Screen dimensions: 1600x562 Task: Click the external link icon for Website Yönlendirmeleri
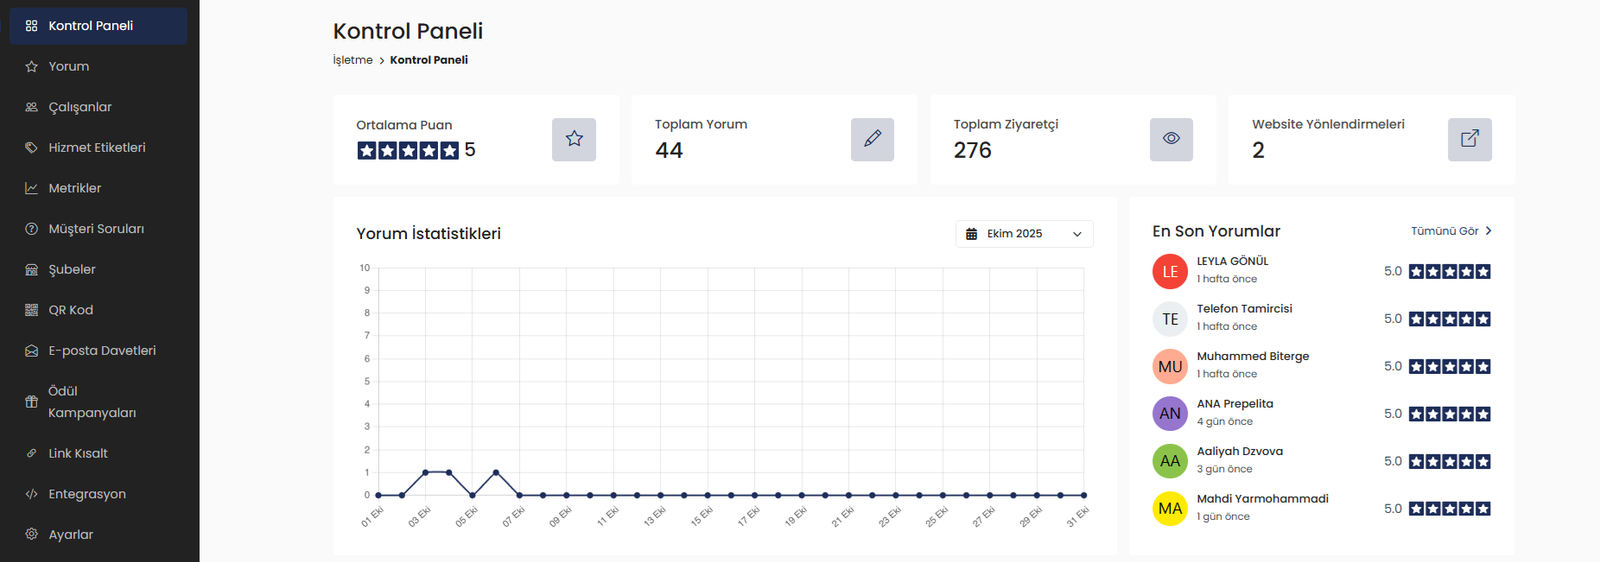(1469, 139)
